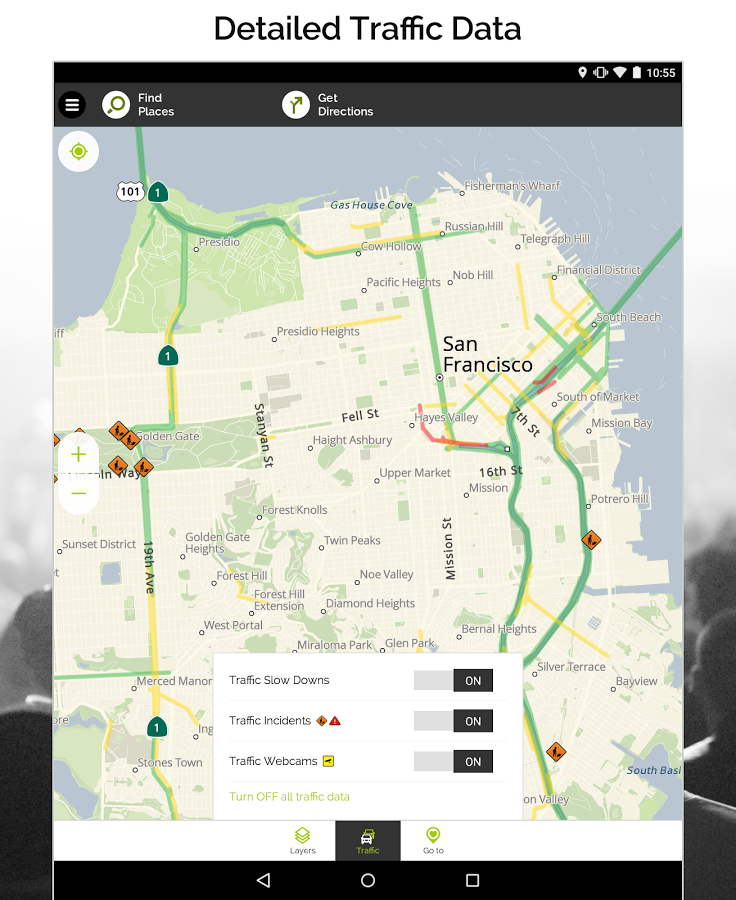Tap the Sunset District label
Image resolution: width=736 pixels, height=900 pixels.
point(99,544)
